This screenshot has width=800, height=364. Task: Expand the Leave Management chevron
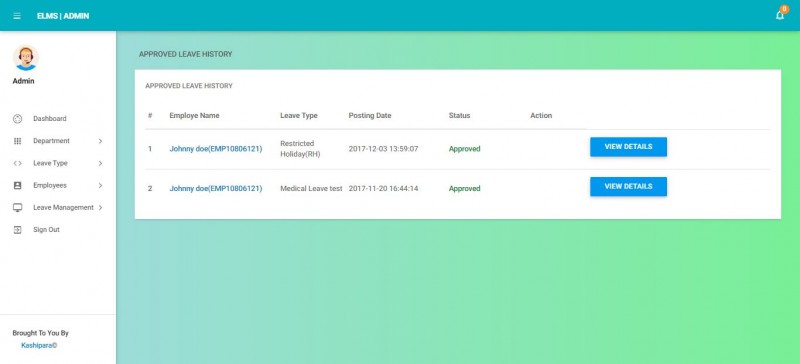coord(101,208)
